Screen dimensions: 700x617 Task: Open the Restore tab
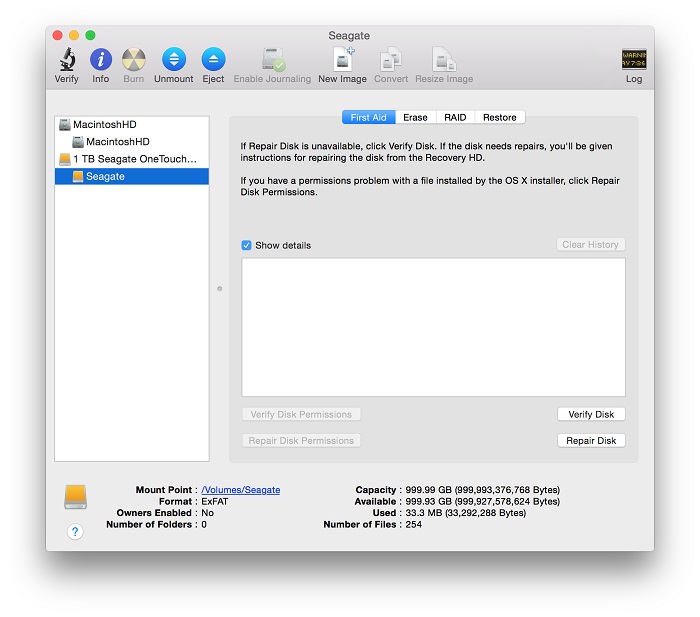point(499,117)
